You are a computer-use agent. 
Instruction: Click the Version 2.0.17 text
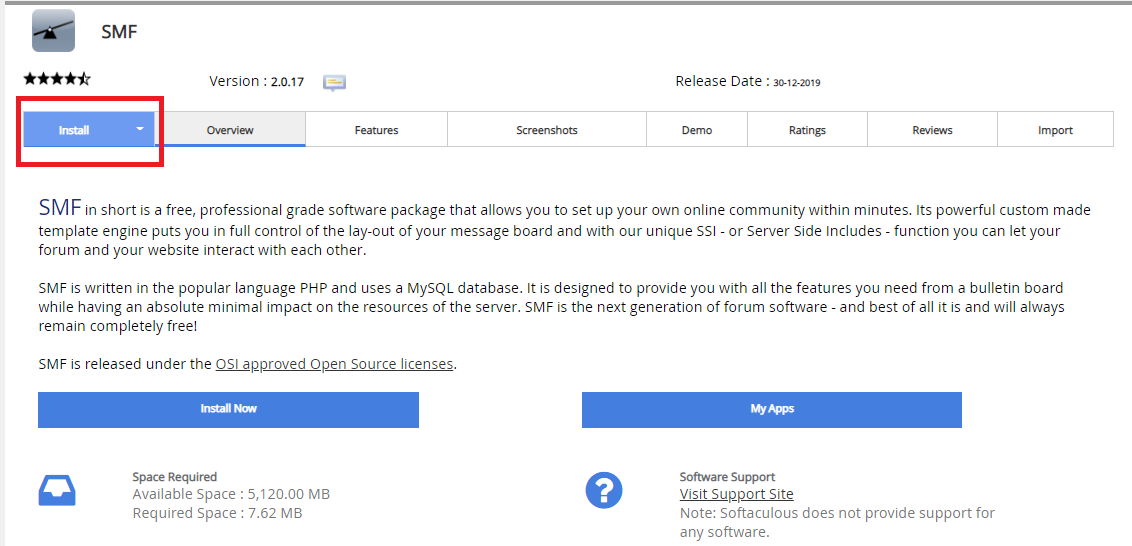point(256,82)
